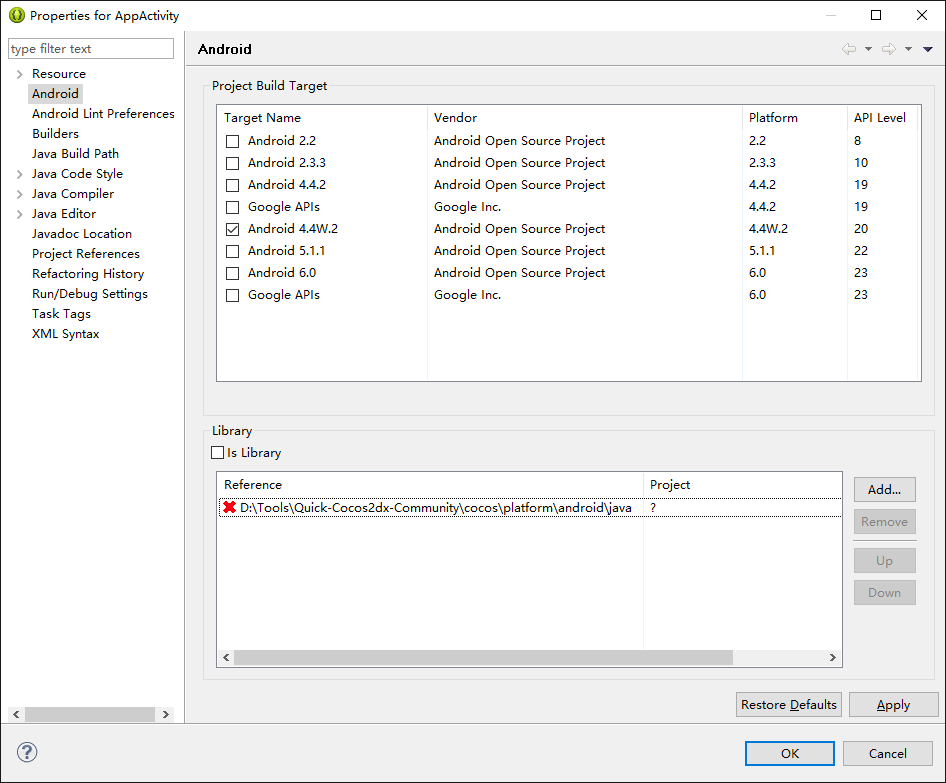Image resolution: width=946 pixels, height=783 pixels.
Task: Dismiss dialog with Cancel button
Action: [887, 753]
